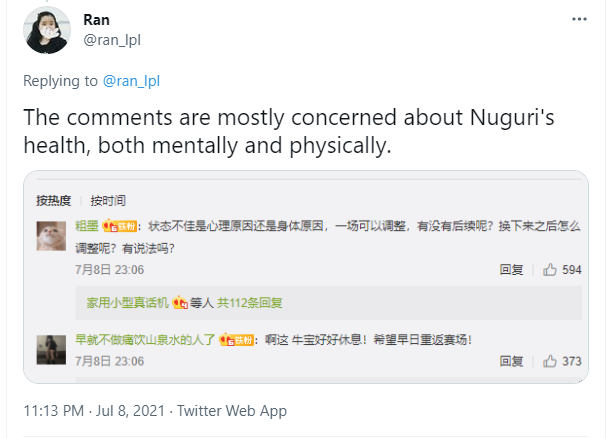Click the fan badge next to 粗墨
Image resolution: width=607 pixels, height=439 pixels.
pos(119,226)
